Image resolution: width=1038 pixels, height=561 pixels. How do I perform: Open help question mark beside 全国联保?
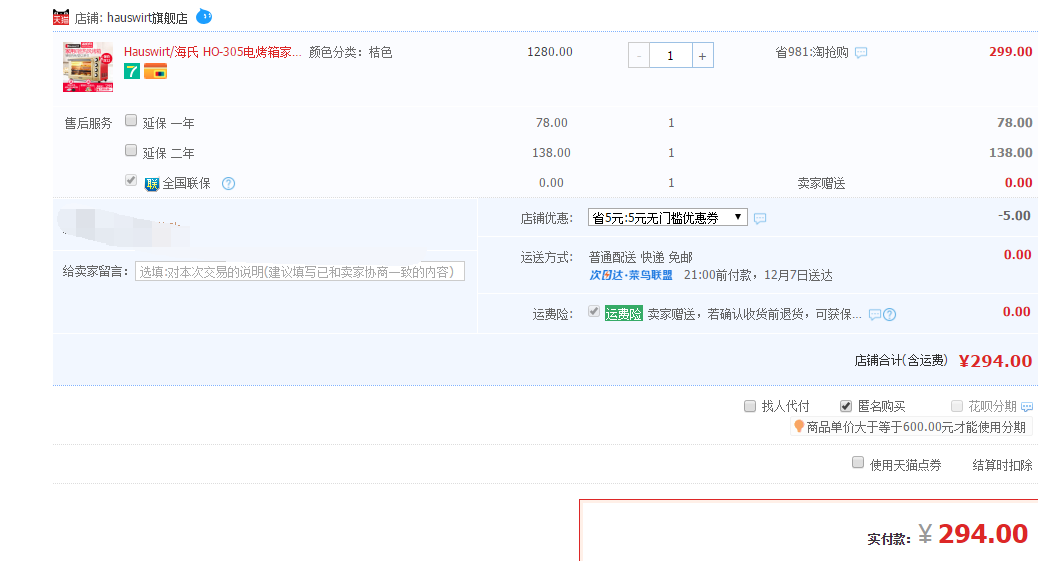228,183
